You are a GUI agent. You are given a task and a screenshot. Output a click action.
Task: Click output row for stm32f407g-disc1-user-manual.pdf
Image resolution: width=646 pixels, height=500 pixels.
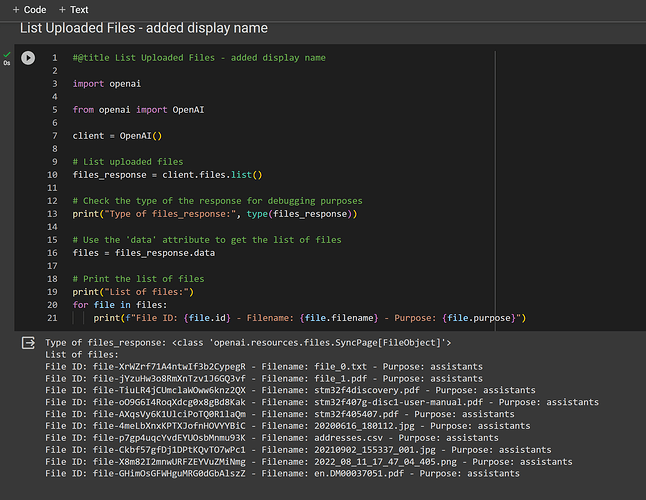click(322, 402)
